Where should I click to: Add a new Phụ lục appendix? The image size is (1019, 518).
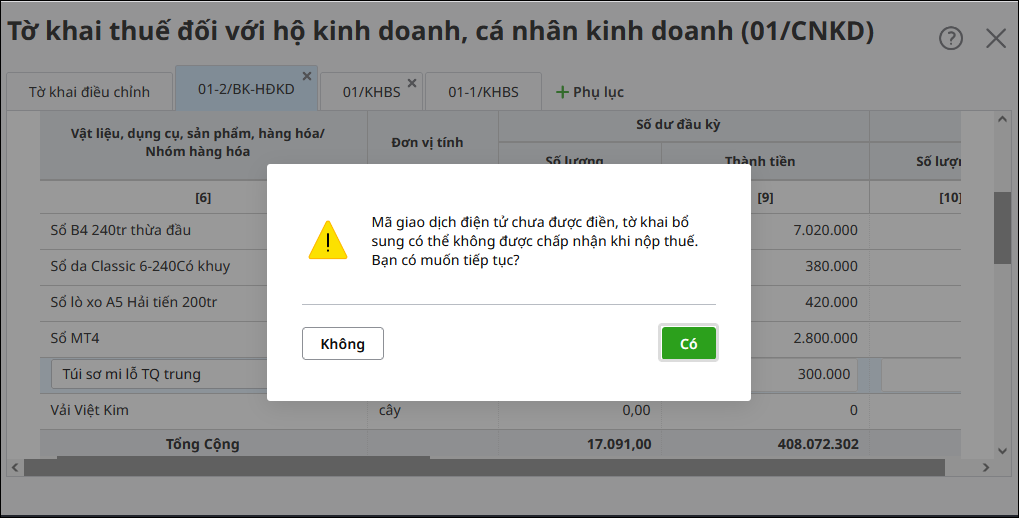pos(590,92)
